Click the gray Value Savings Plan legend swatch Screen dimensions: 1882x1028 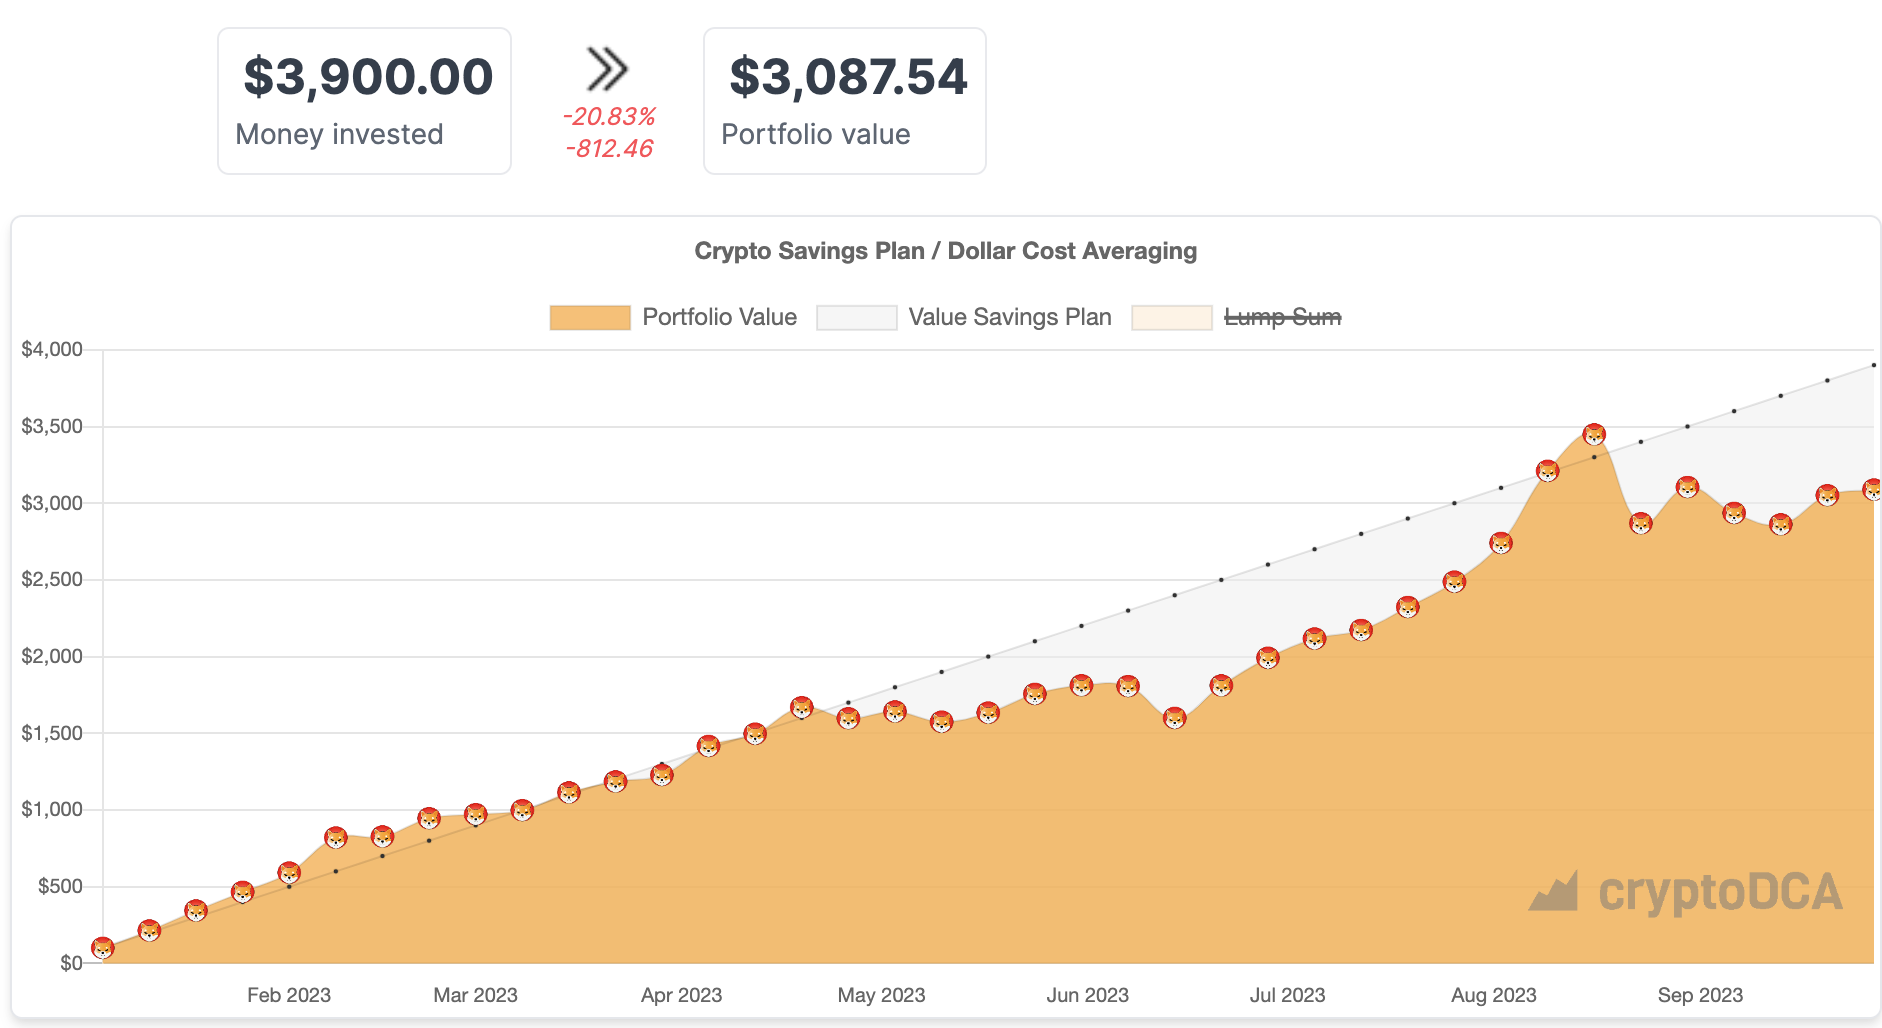pos(856,318)
